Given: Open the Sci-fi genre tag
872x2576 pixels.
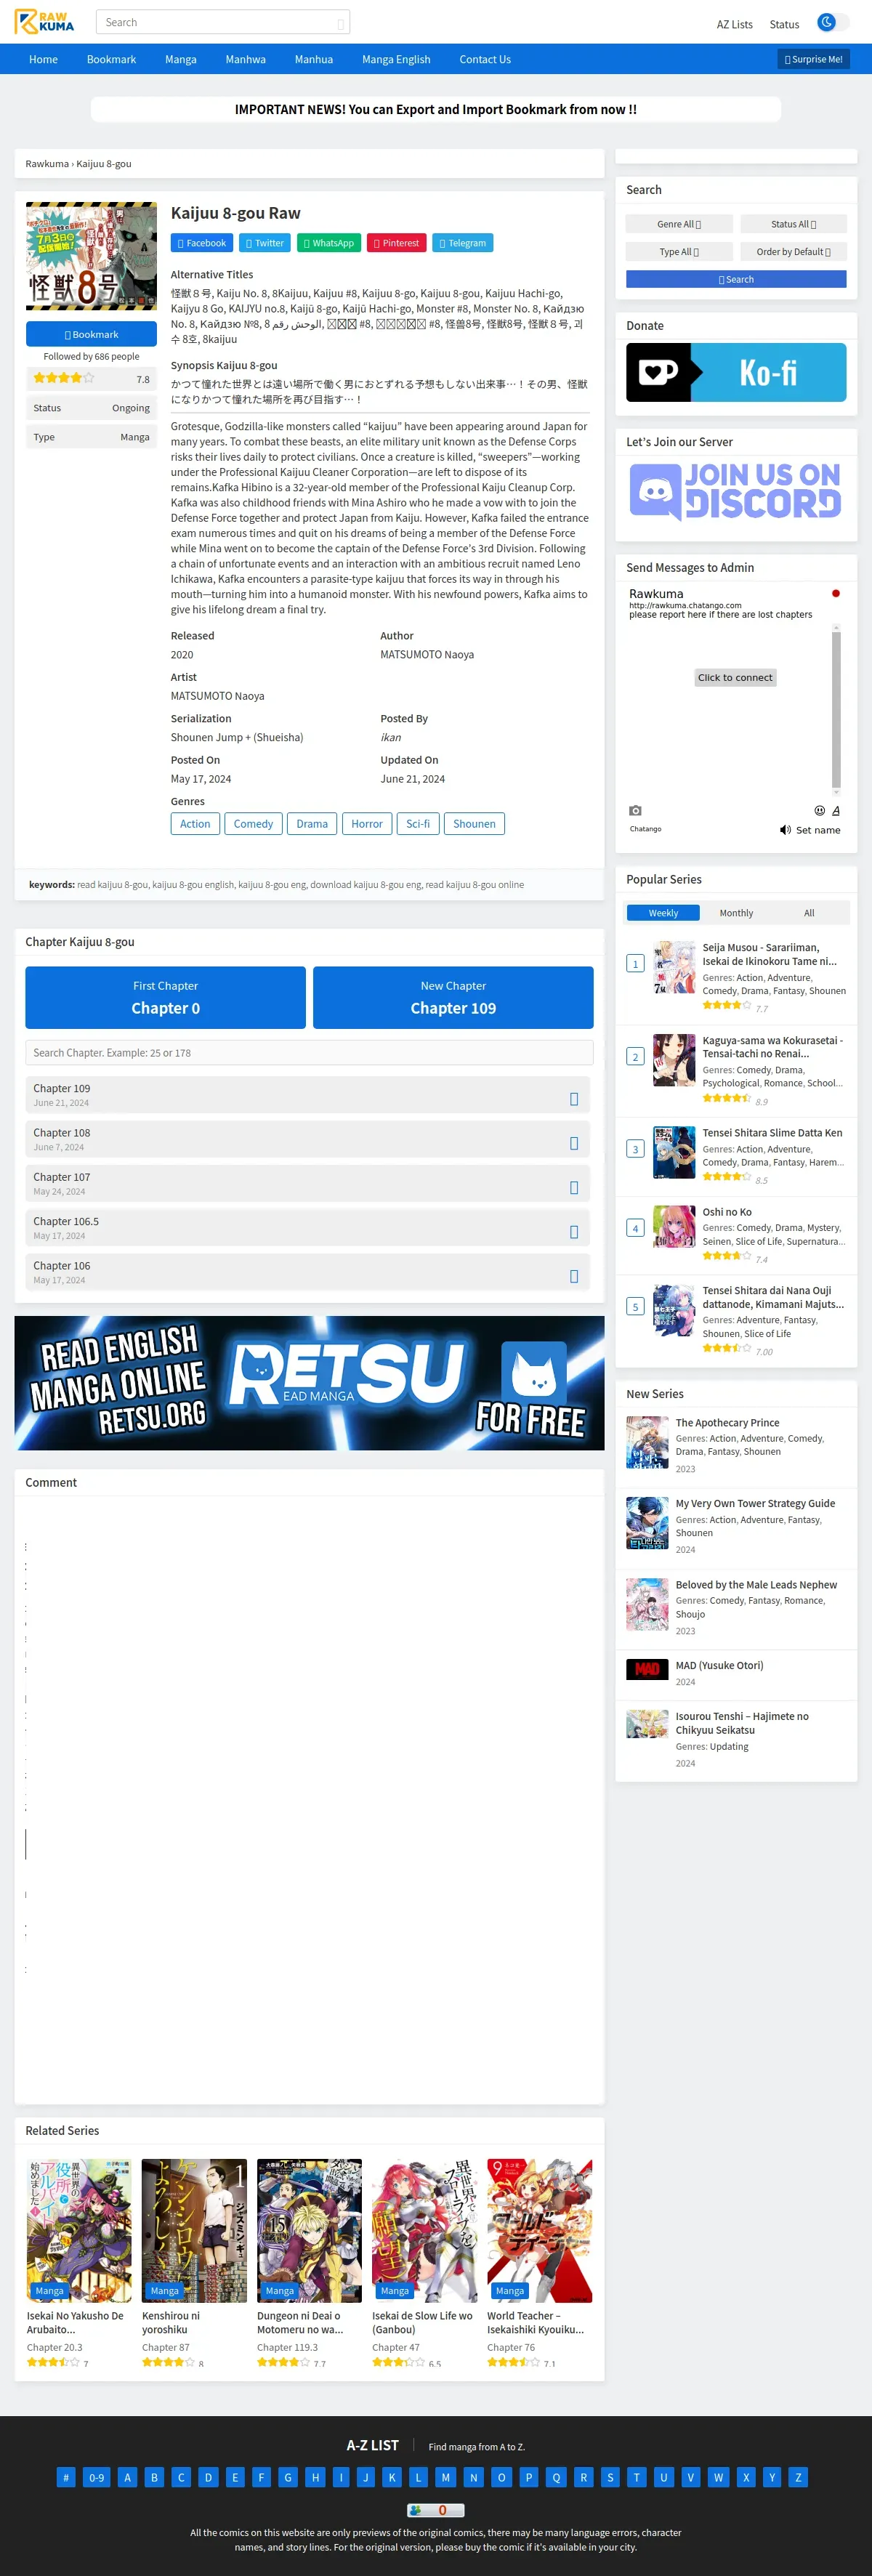Looking at the screenshot, I should tap(418, 824).
